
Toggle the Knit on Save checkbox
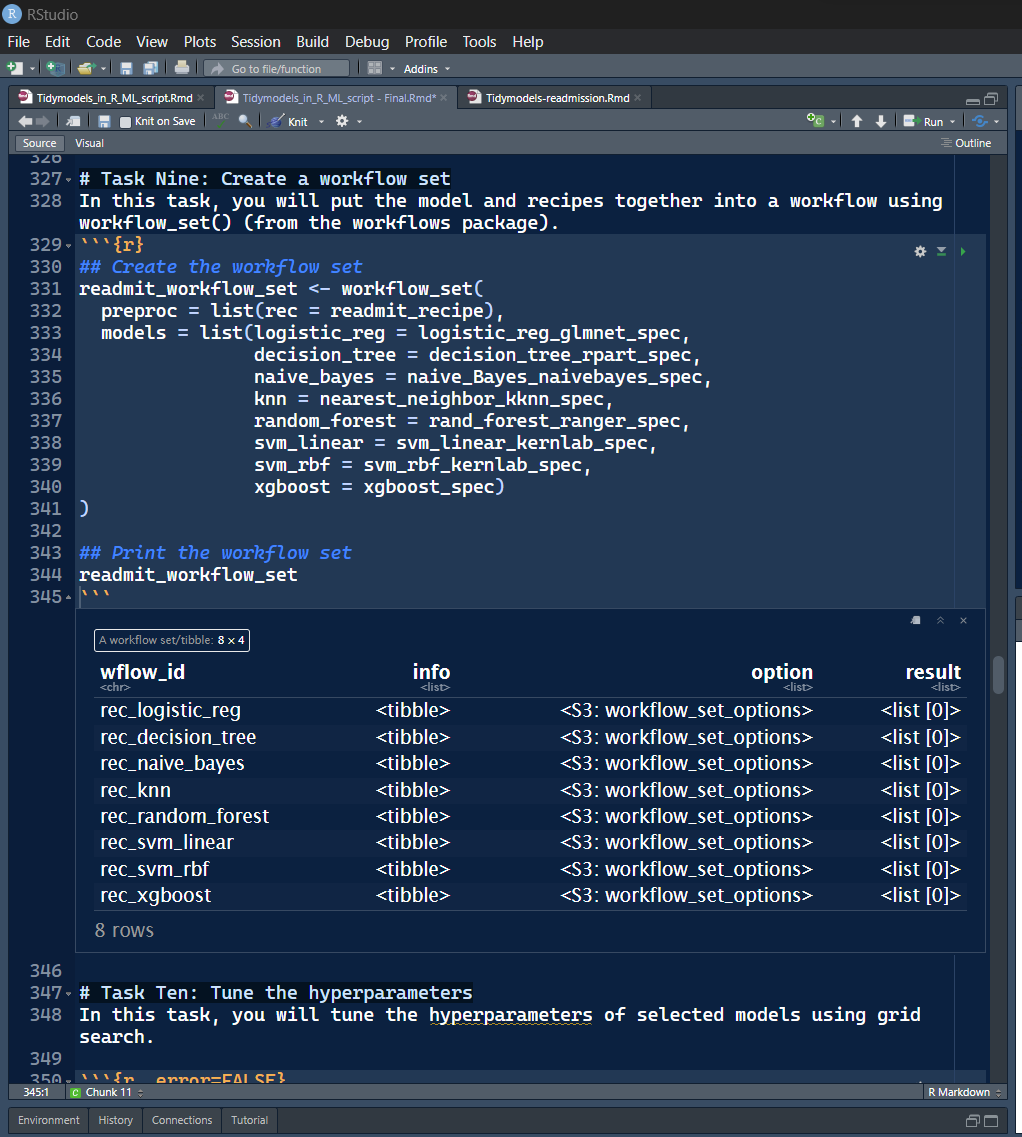(125, 122)
